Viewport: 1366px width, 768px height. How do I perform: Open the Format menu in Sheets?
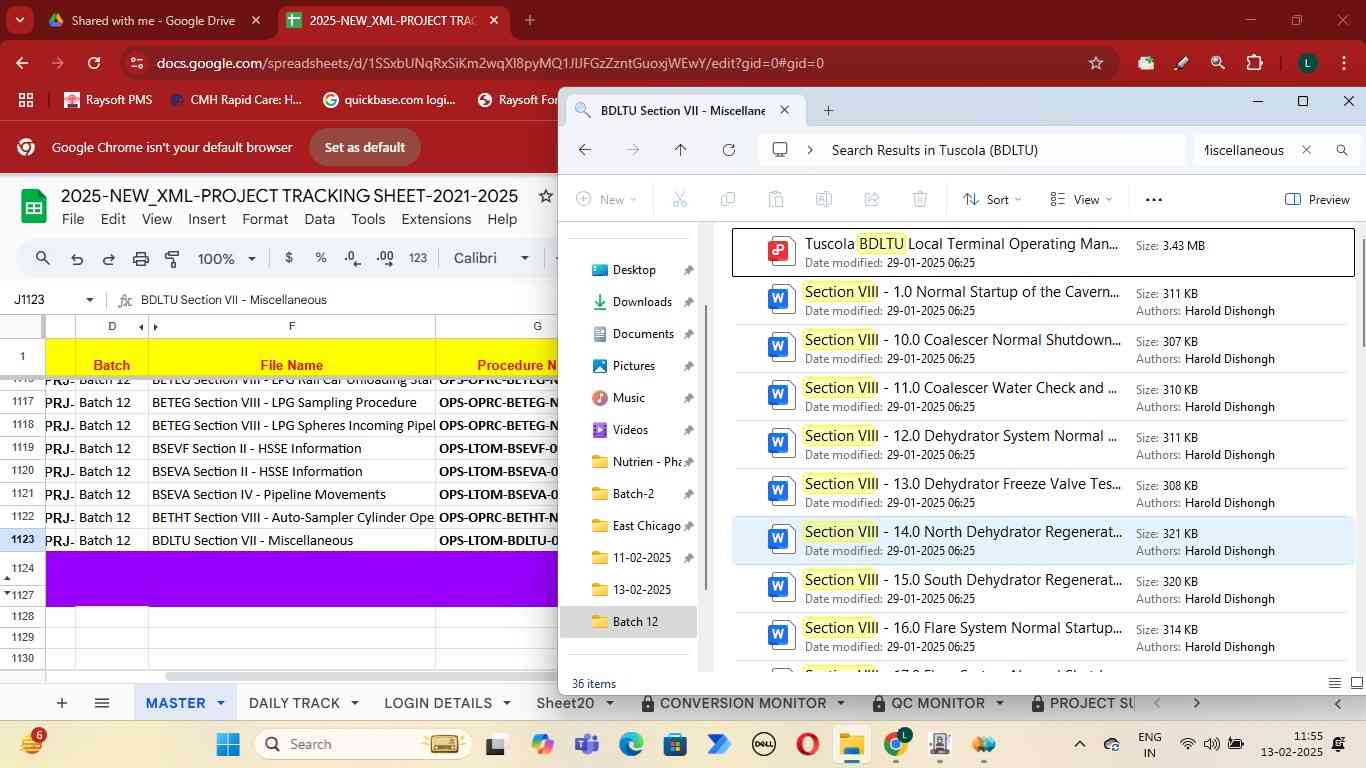265,219
